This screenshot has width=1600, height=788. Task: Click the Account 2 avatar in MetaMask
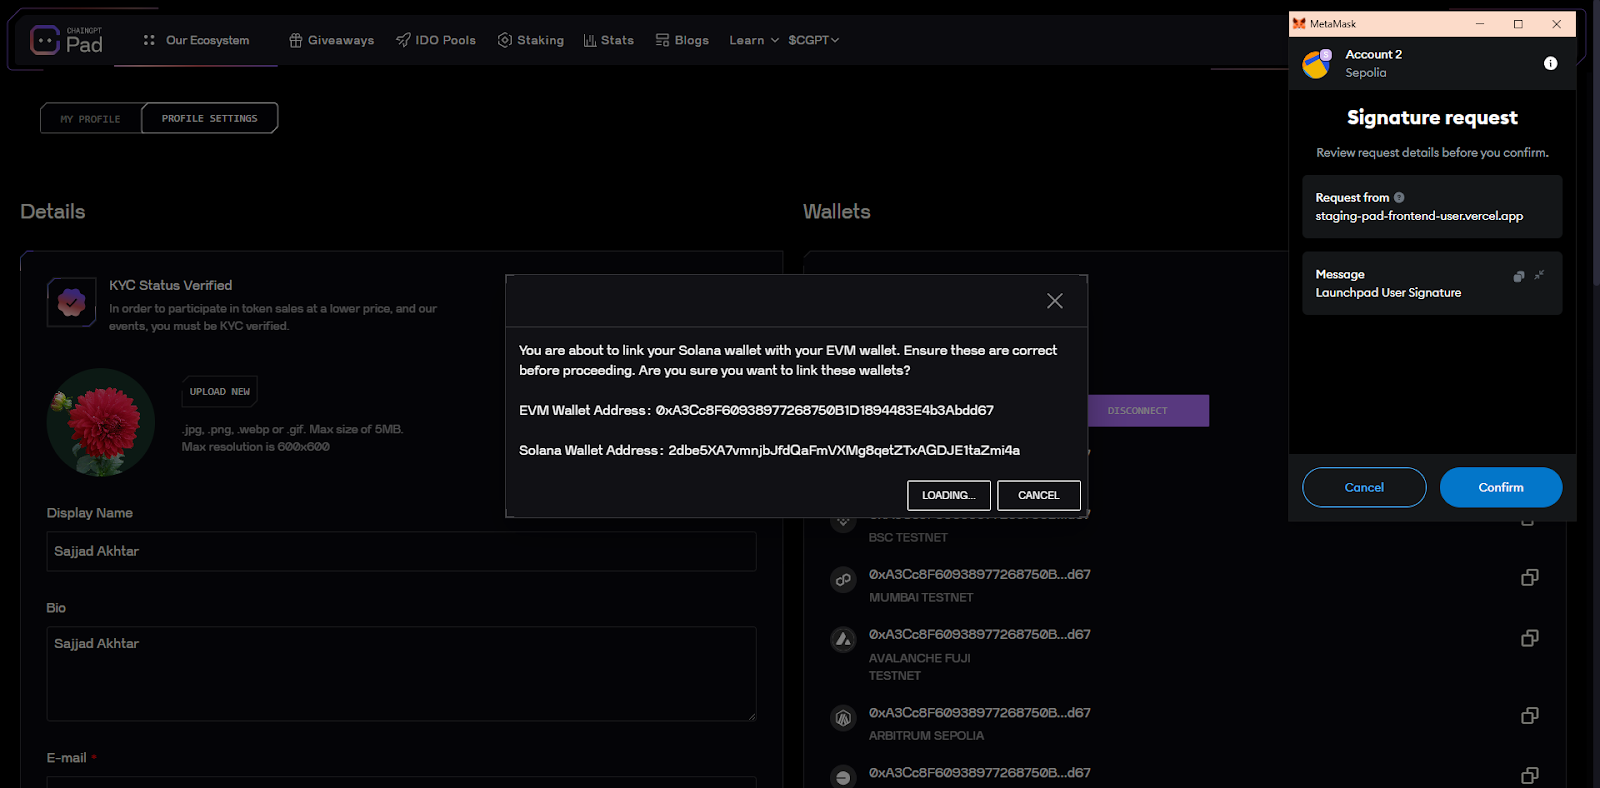click(x=1317, y=63)
